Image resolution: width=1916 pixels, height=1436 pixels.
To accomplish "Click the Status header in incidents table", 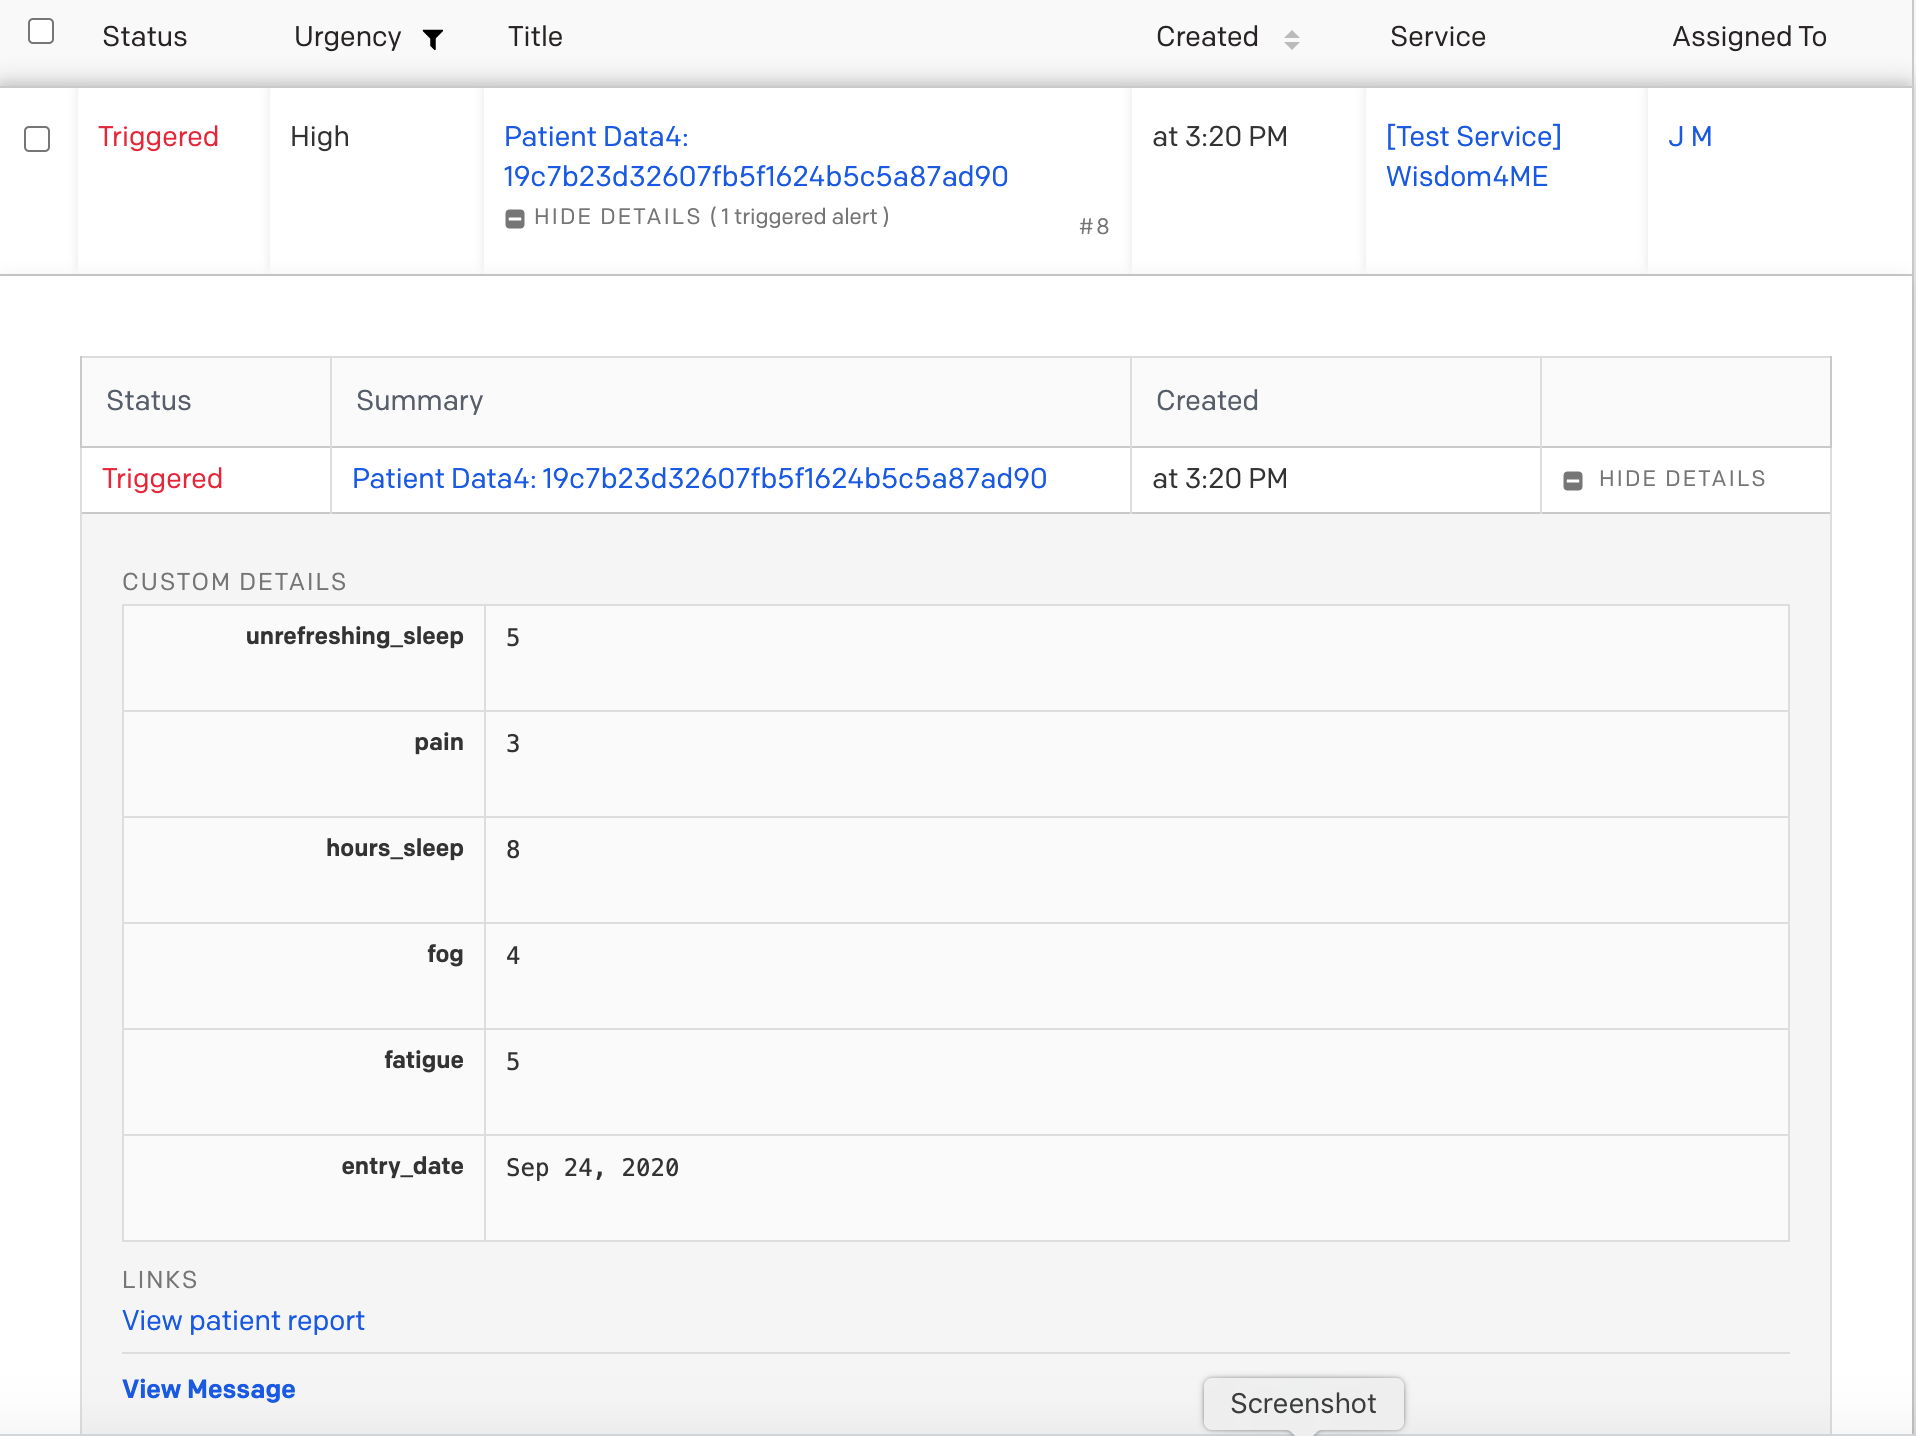I will (144, 37).
